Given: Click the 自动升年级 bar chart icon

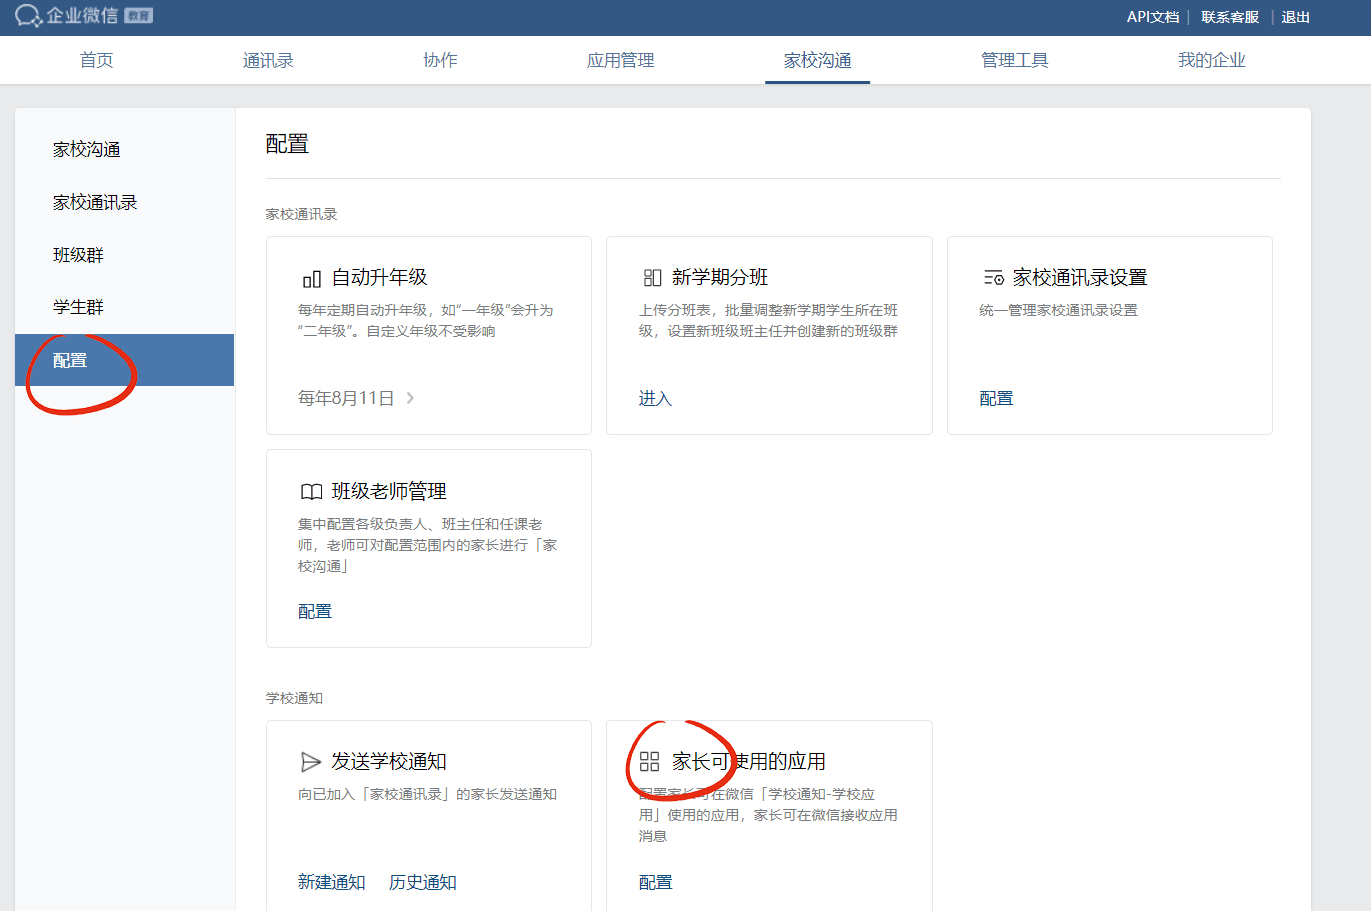Looking at the screenshot, I should [x=311, y=278].
